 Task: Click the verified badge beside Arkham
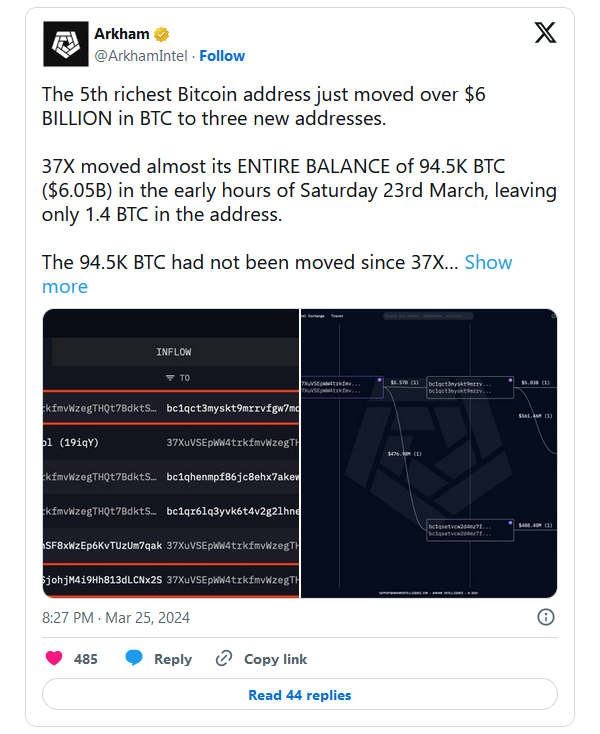(161, 34)
